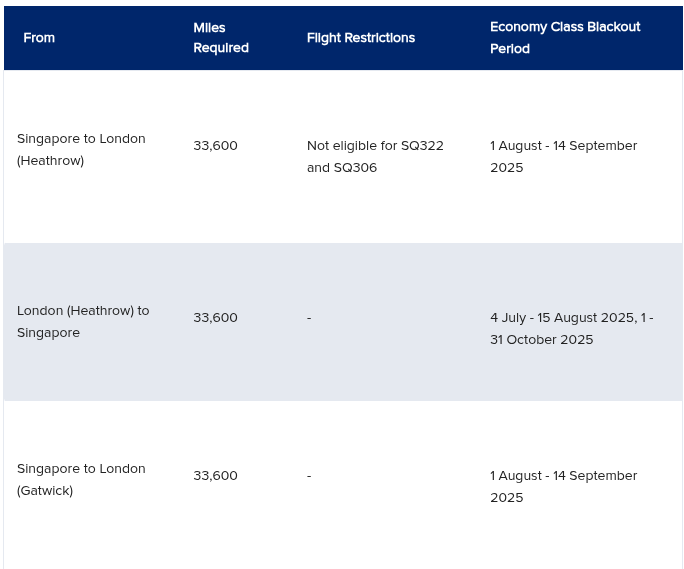The height and width of the screenshot is (569, 684).
Task: Click 33,600 miles for Singapore to Heathrow
Action: point(216,146)
